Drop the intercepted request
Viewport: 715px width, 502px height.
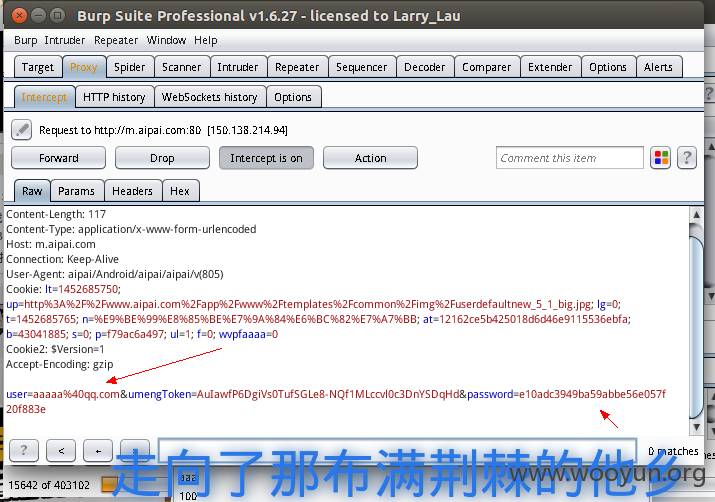[162, 158]
